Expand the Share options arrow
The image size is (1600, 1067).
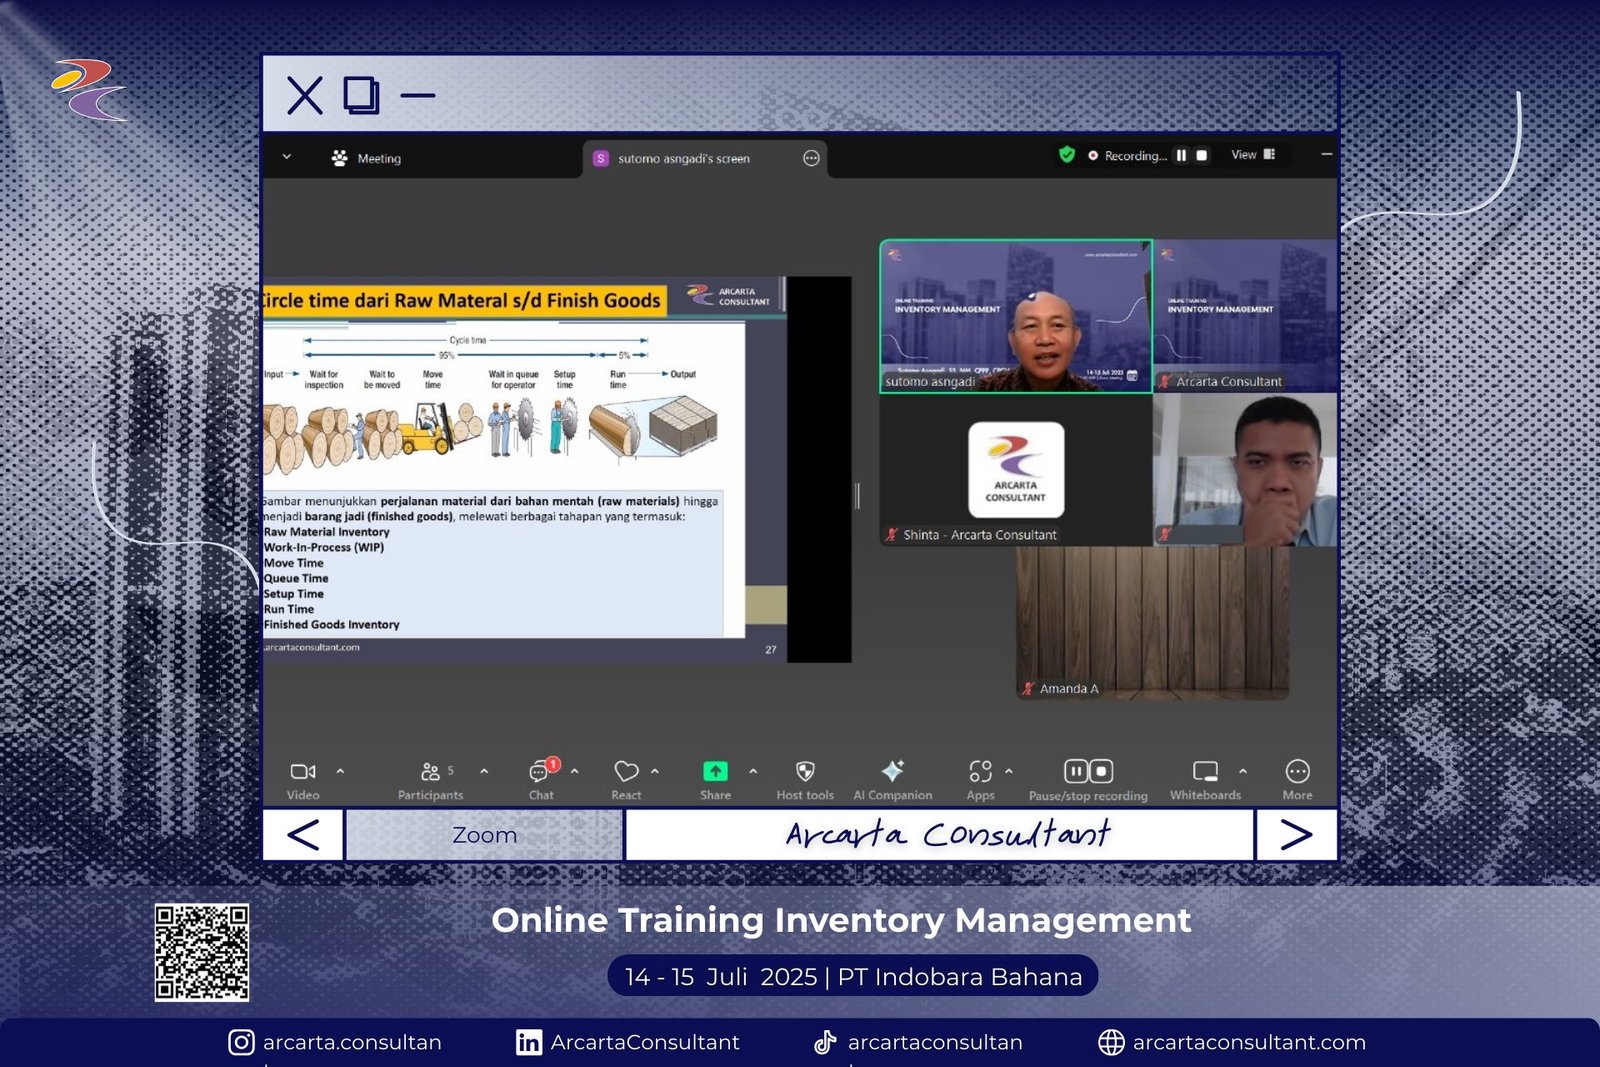coord(753,771)
